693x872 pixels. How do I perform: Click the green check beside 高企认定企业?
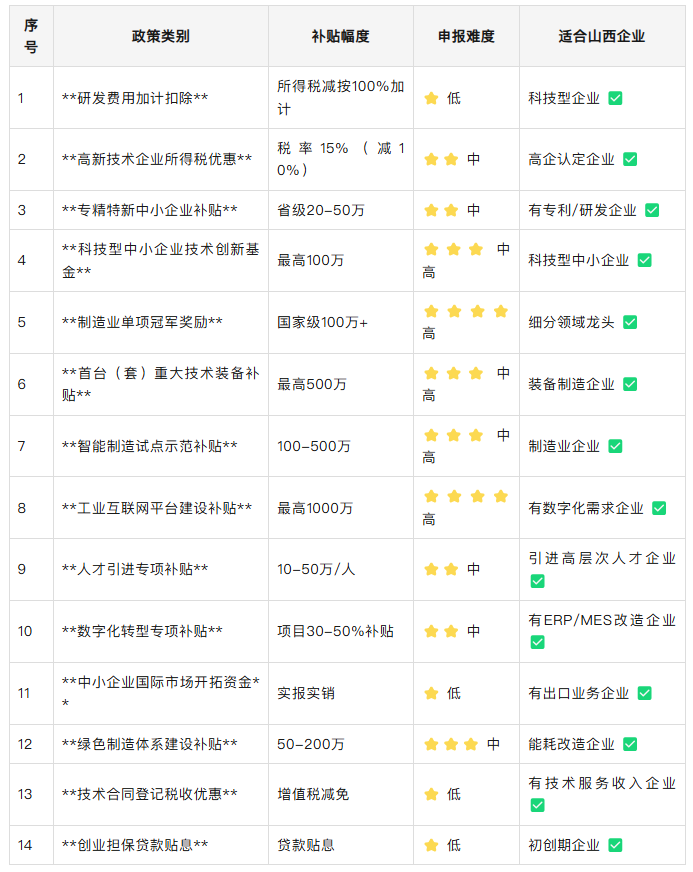(630, 159)
